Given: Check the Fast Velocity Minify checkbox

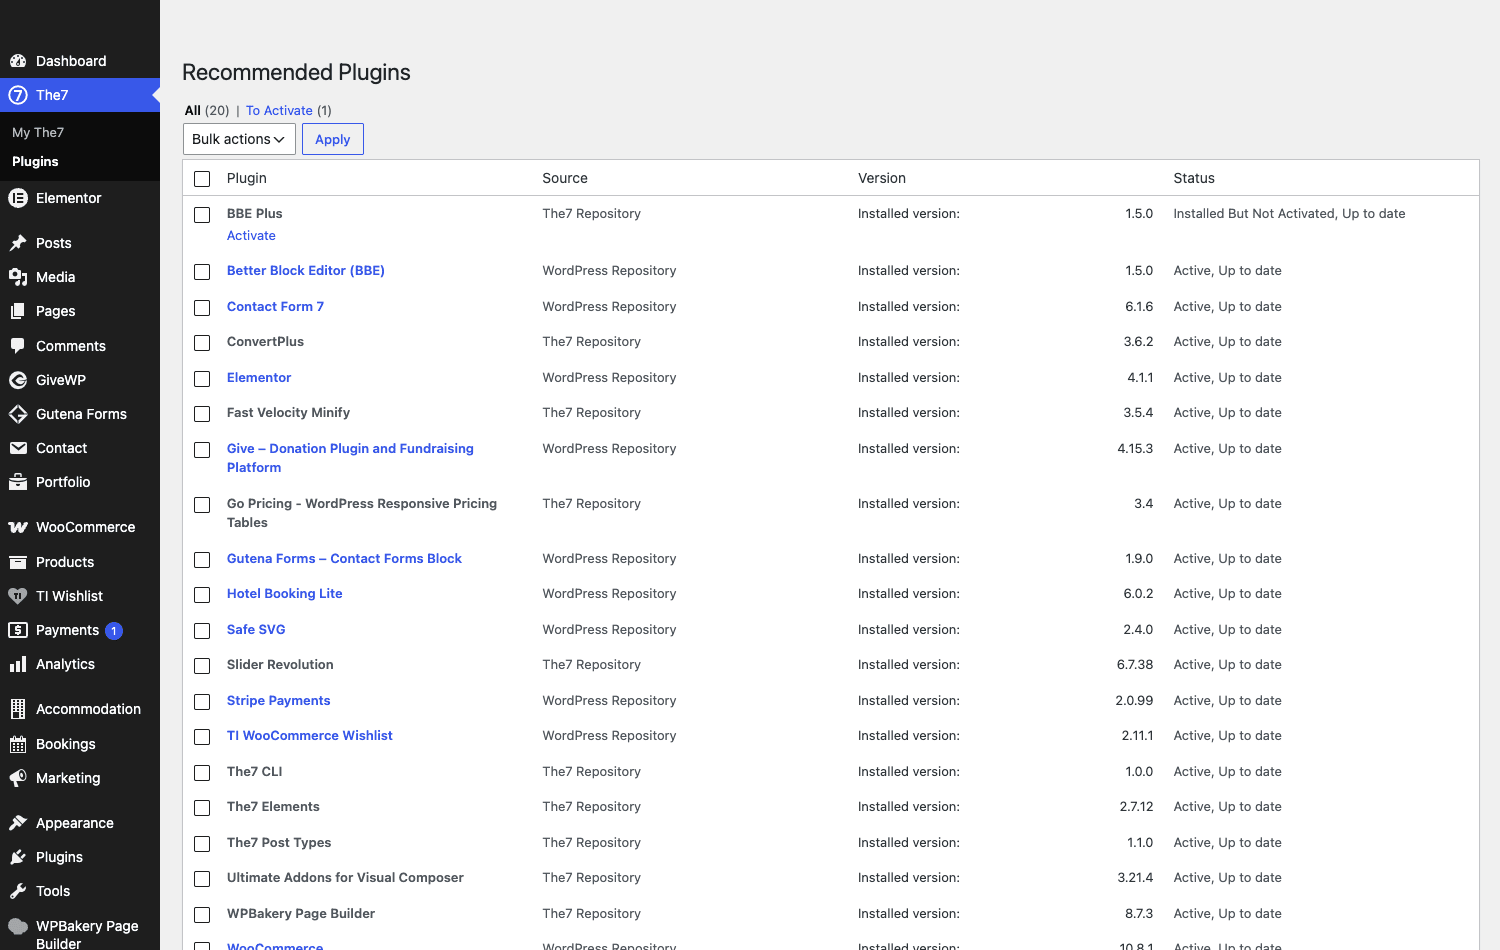Looking at the screenshot, I should pos(202,414).
